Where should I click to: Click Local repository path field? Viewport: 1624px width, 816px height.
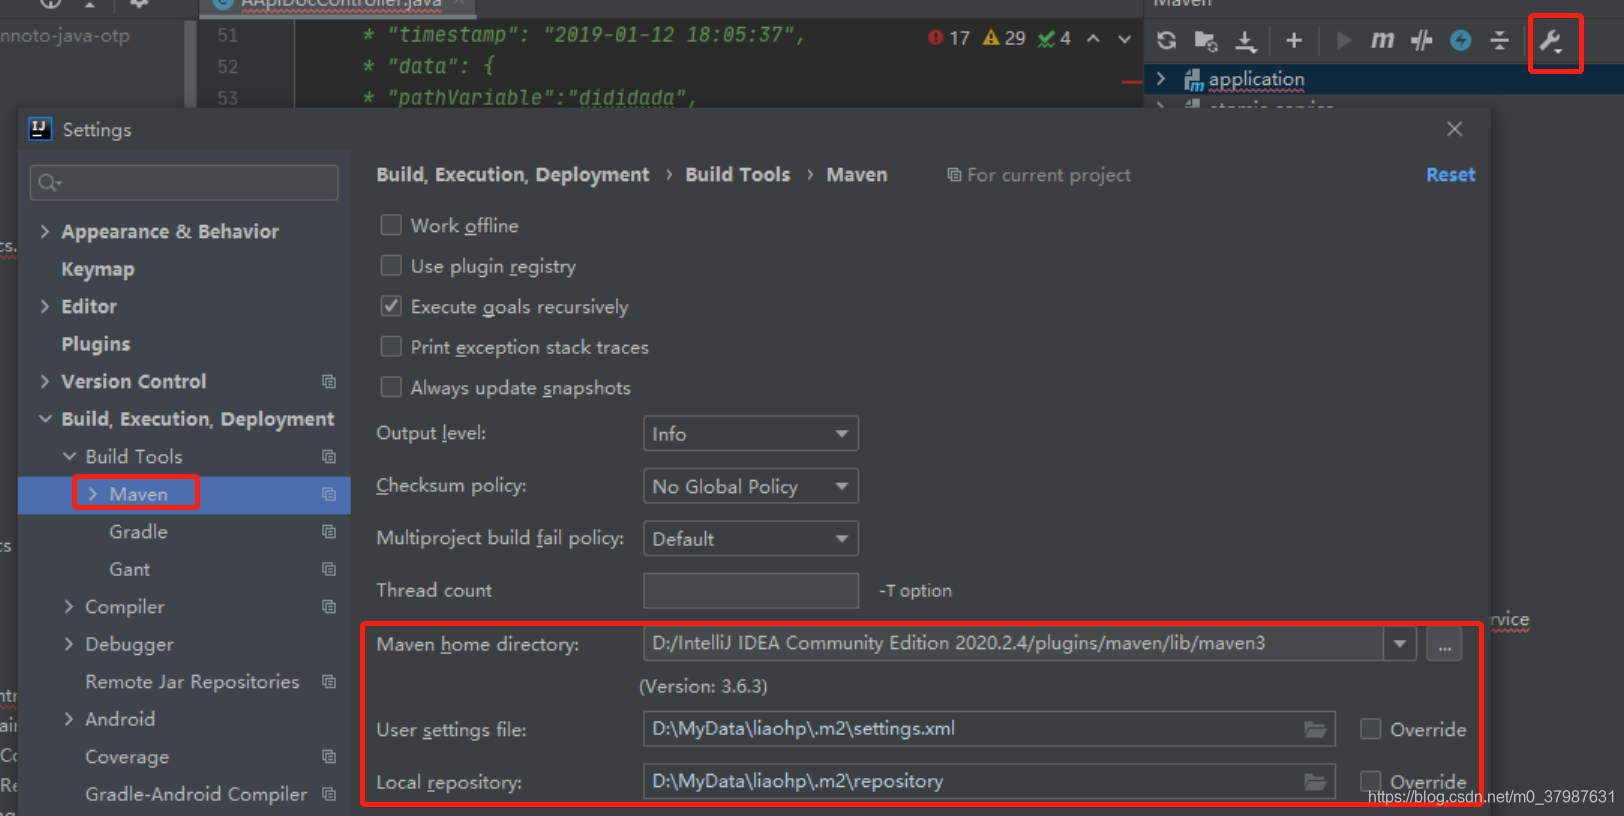coord(988,782)
